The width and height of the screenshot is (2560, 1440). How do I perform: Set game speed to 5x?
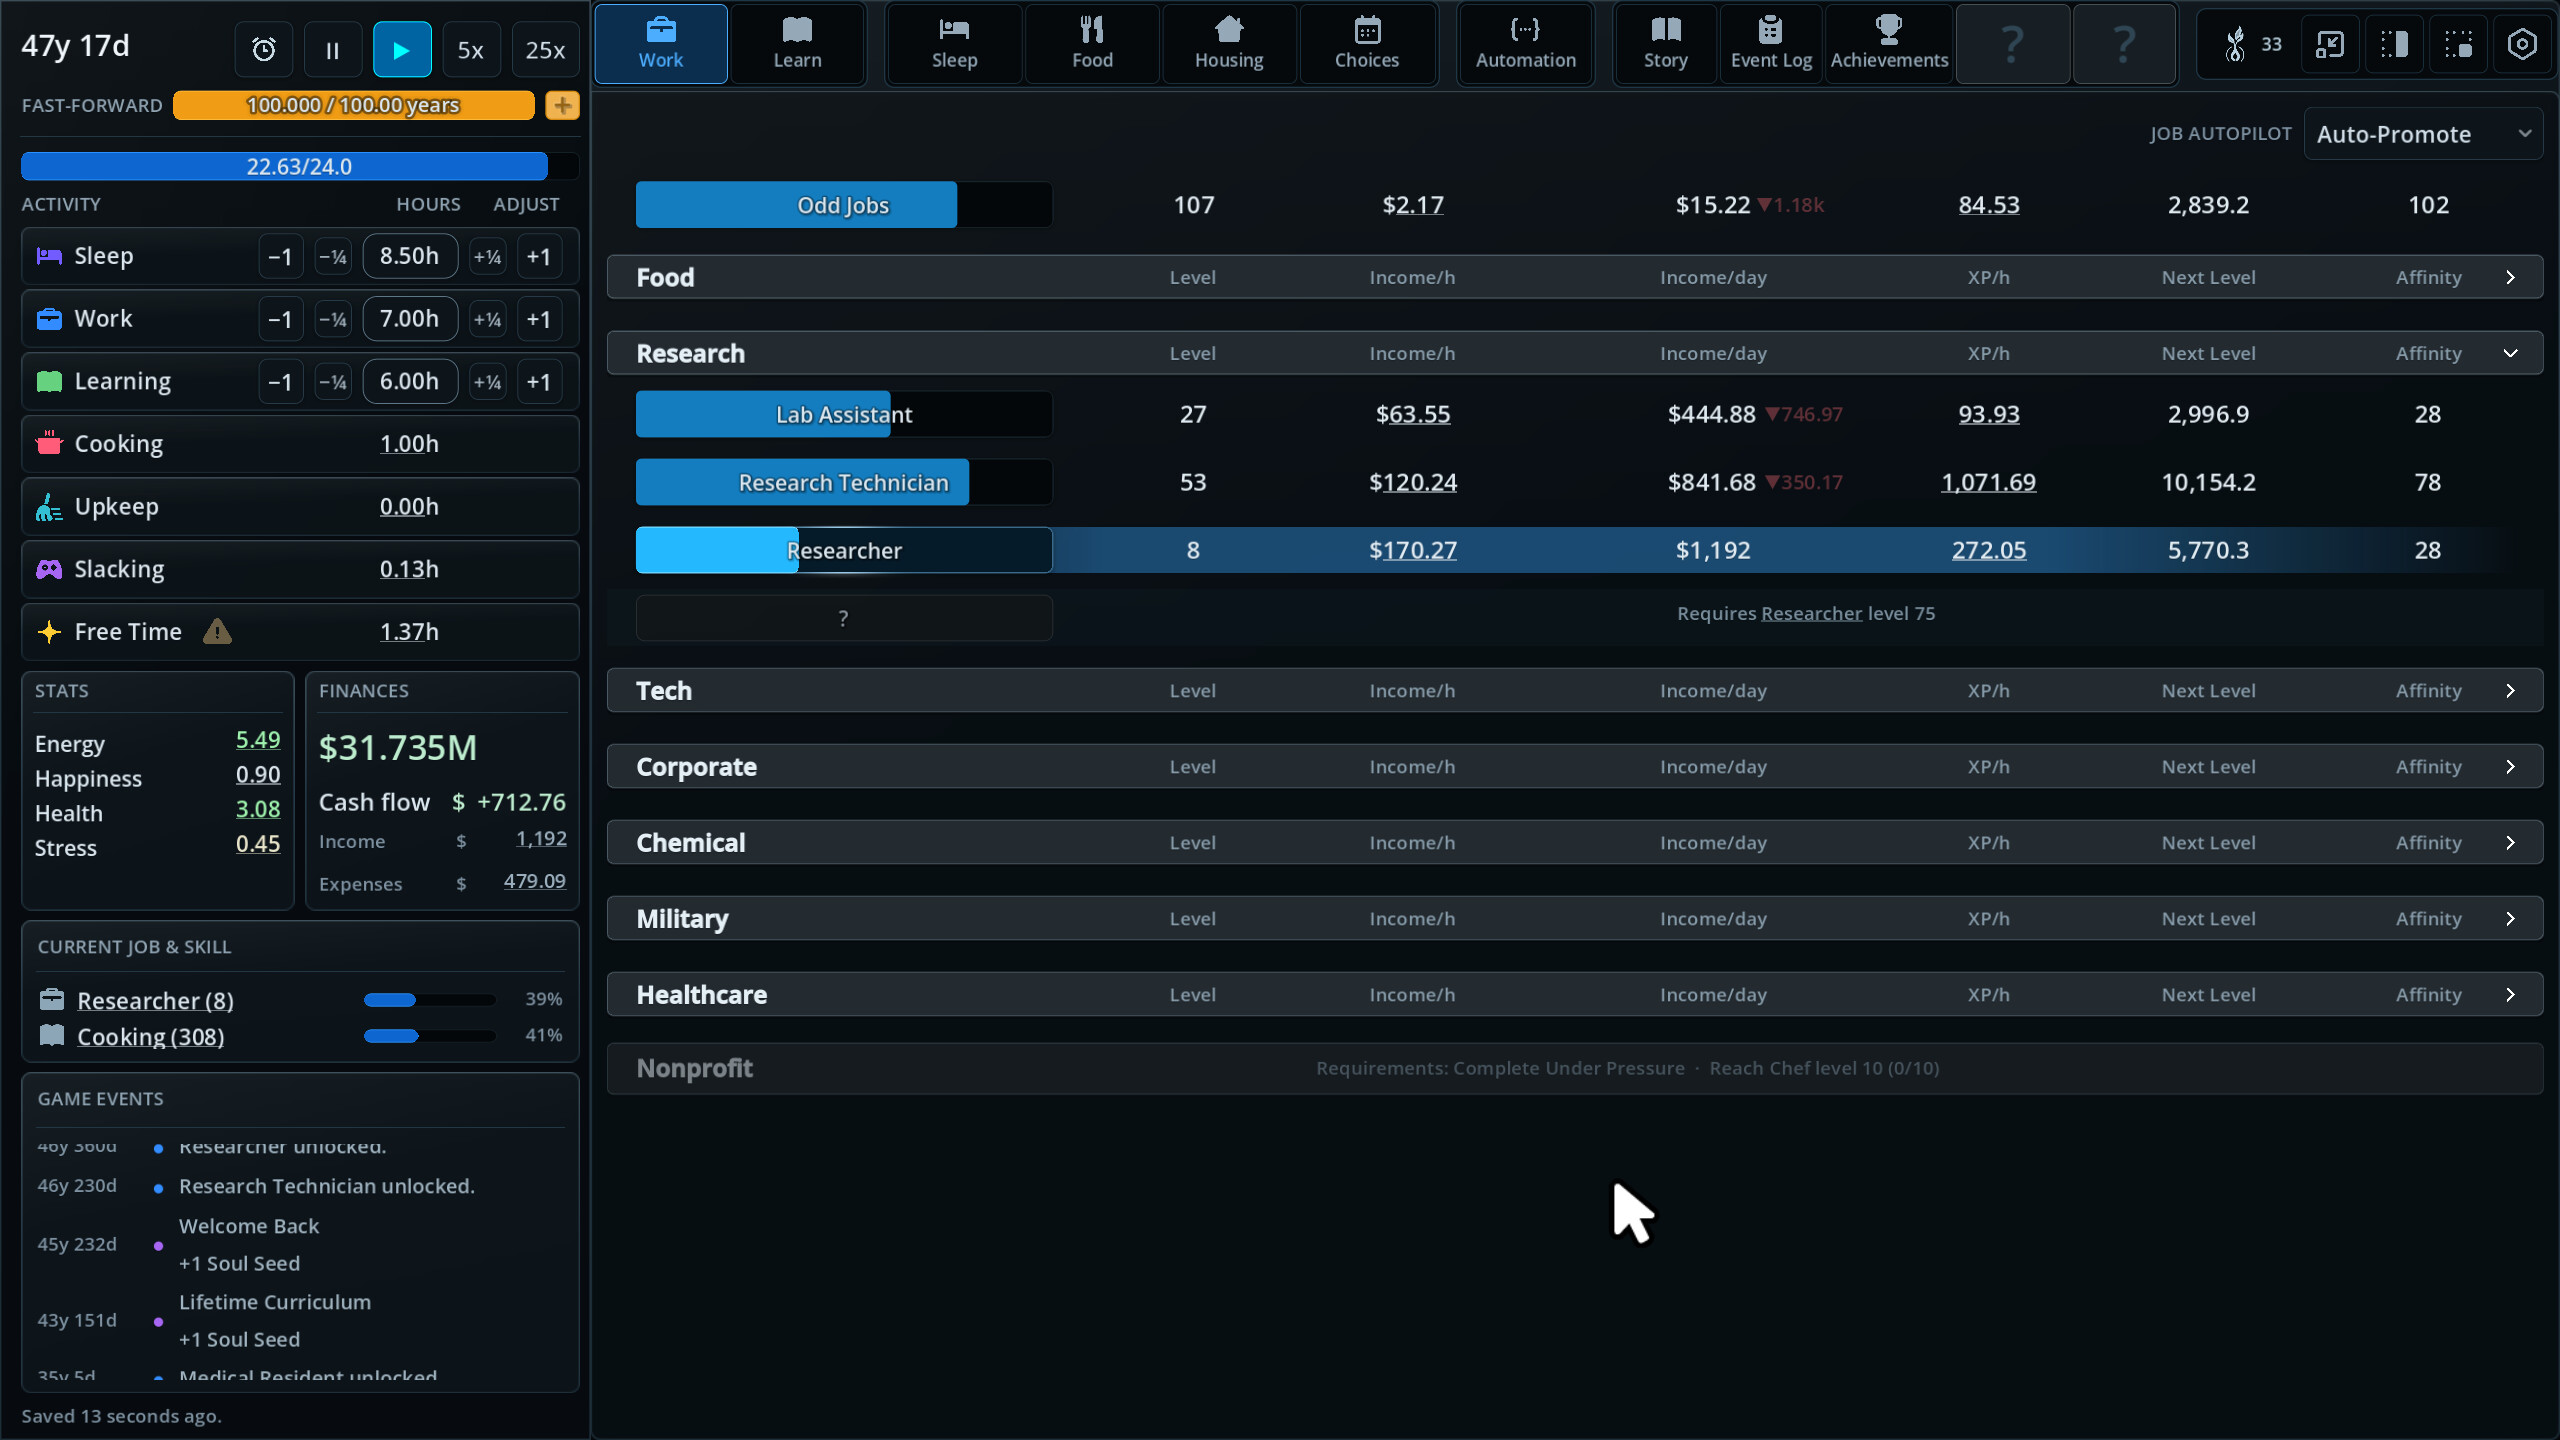point(471,50)
